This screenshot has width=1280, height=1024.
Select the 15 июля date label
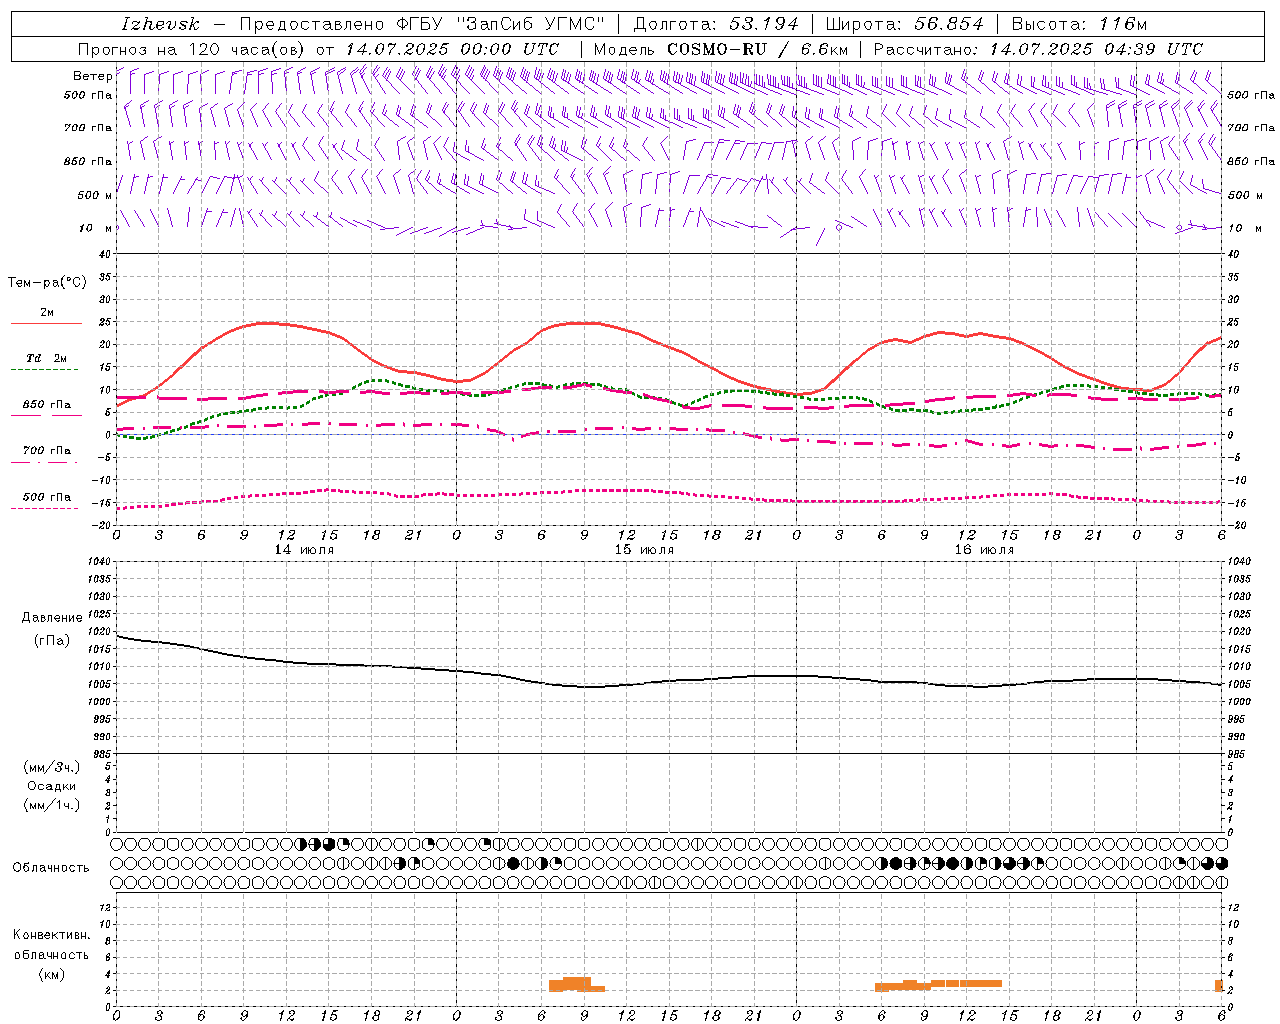pos(644,550)
